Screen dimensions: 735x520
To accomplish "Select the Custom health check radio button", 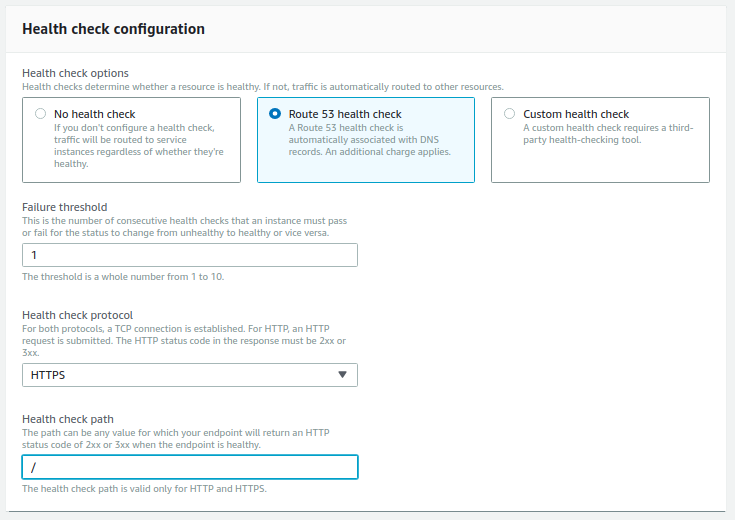I will point(509,113).
